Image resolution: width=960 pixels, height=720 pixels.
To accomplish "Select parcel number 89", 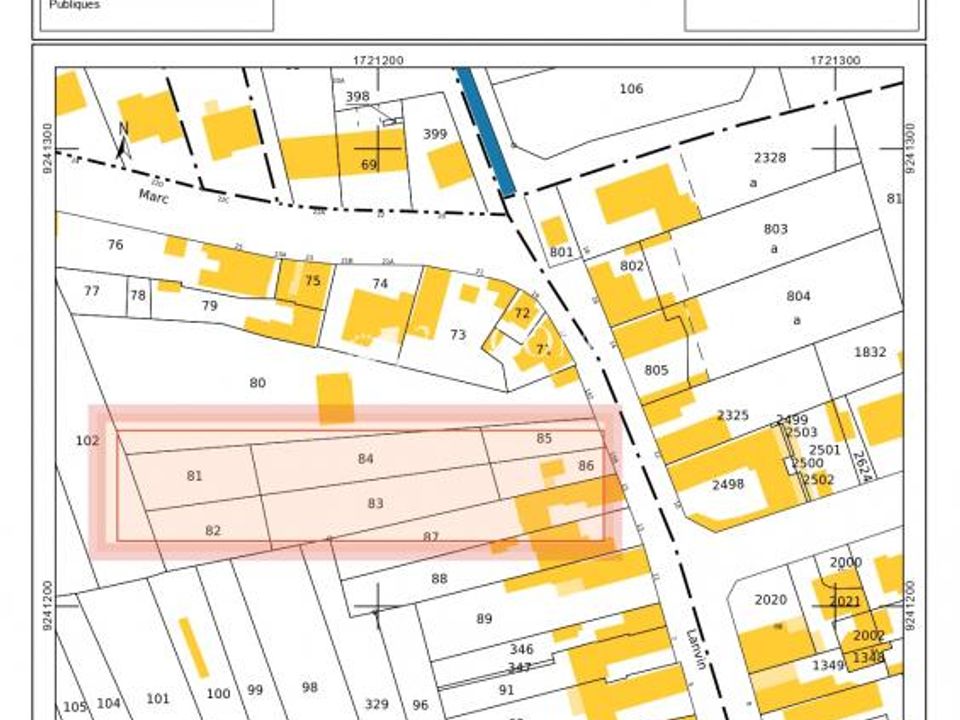I will (484, 619).
